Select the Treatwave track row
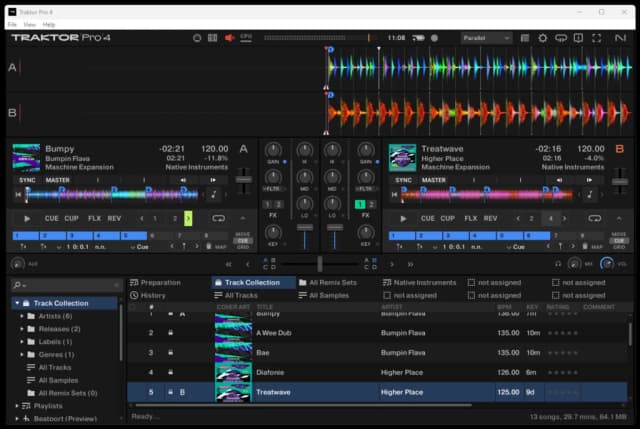The image size is (640, 429). [x=377, y=392]
